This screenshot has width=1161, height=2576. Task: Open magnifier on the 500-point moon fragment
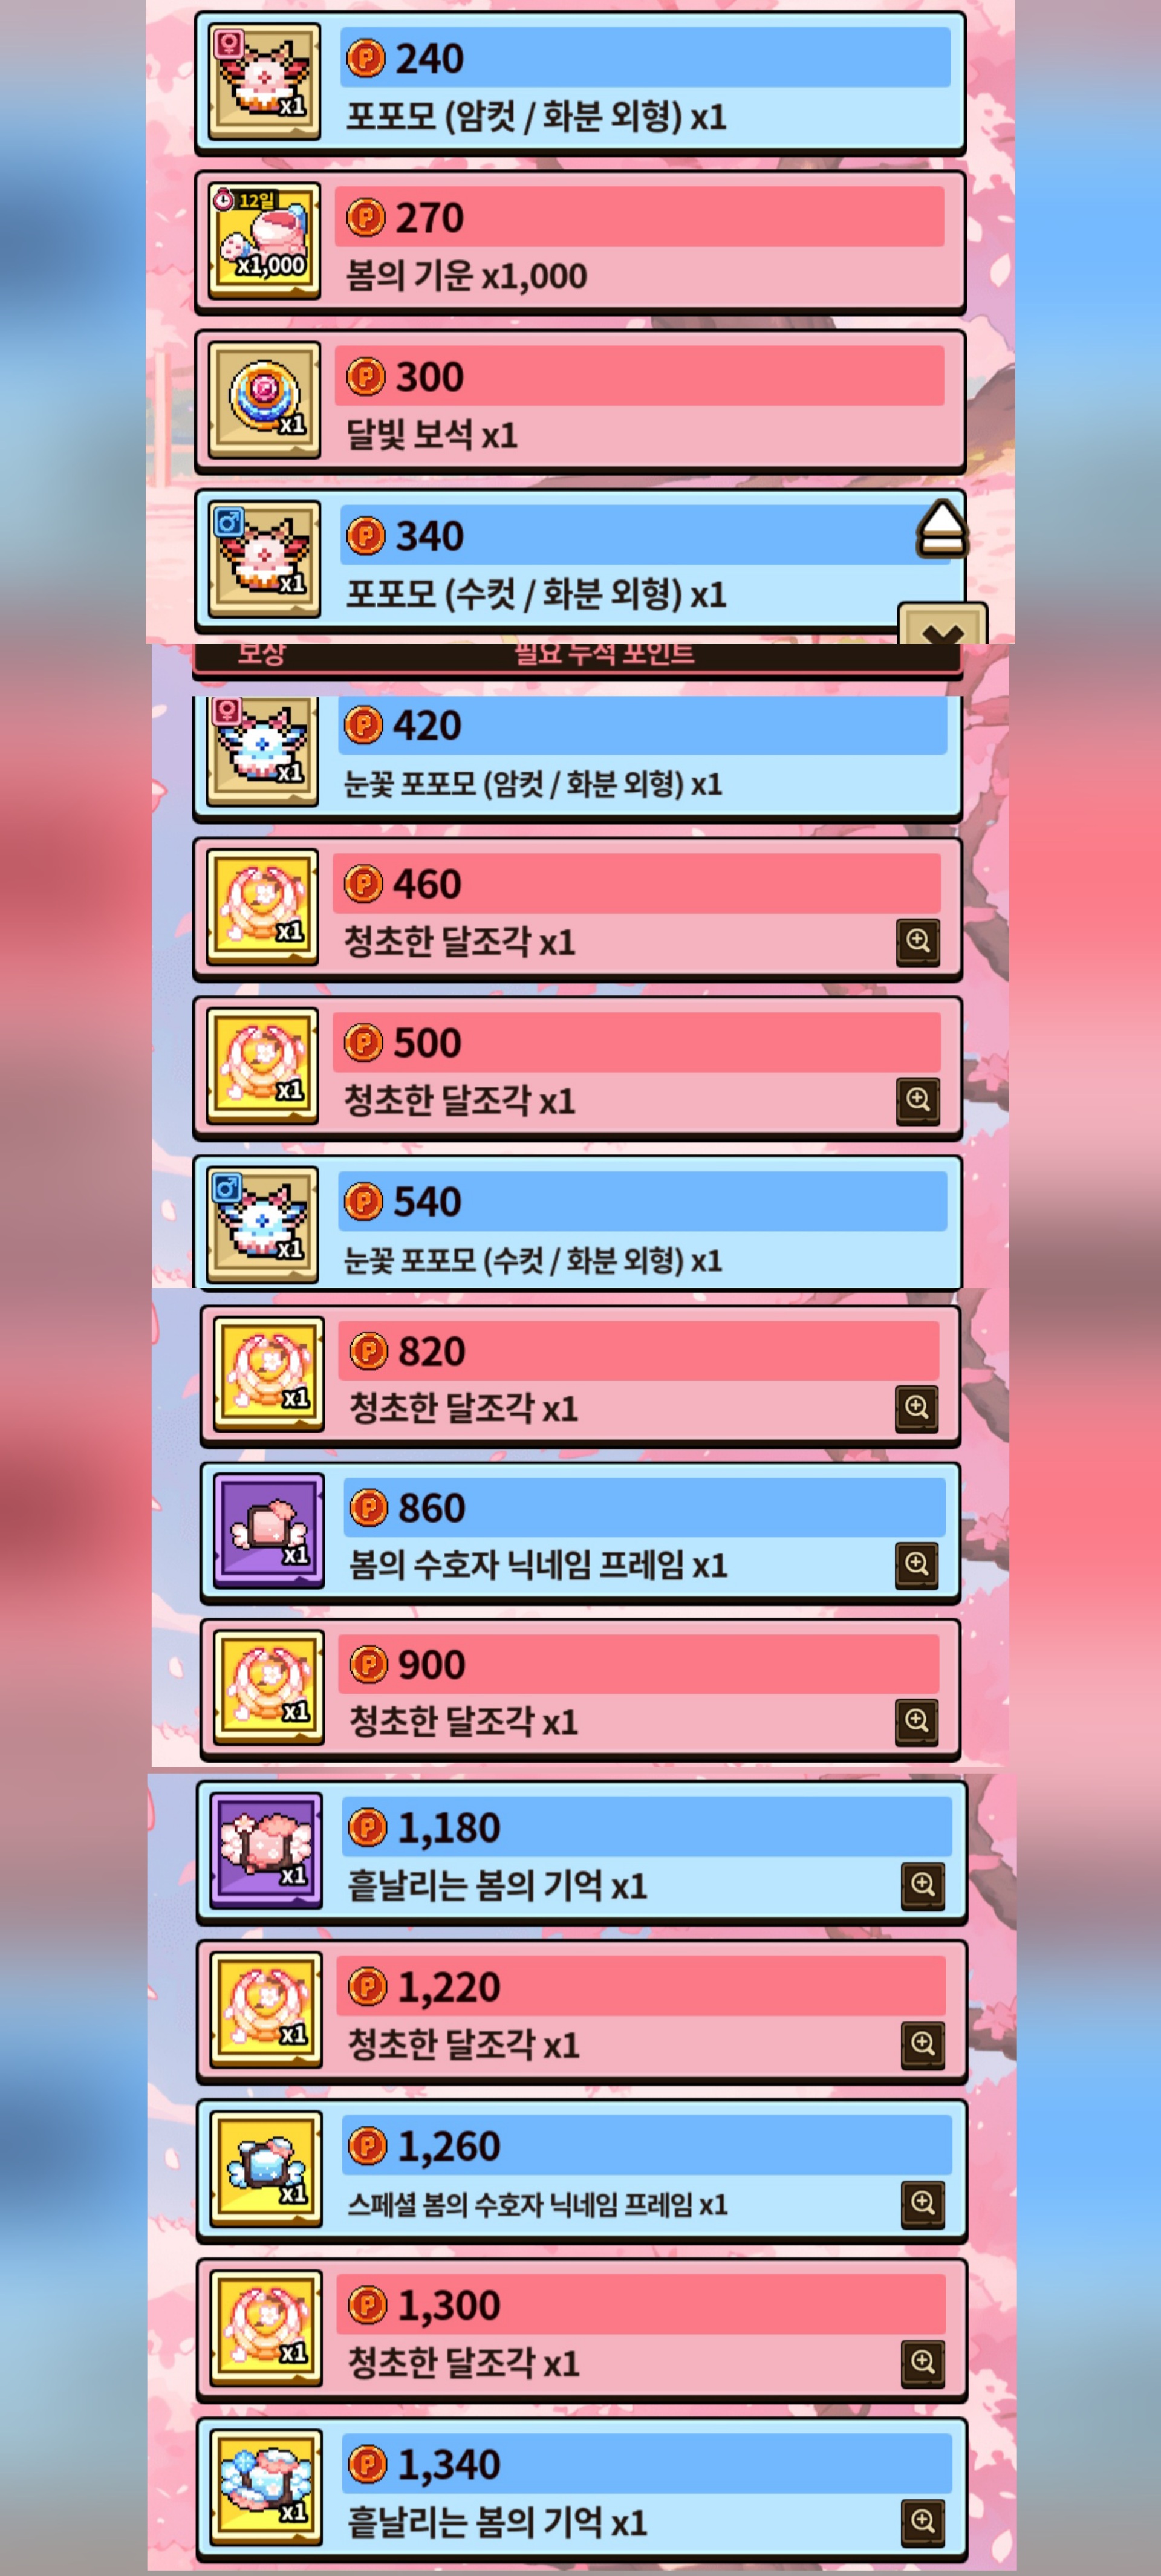click(918, 1100)
